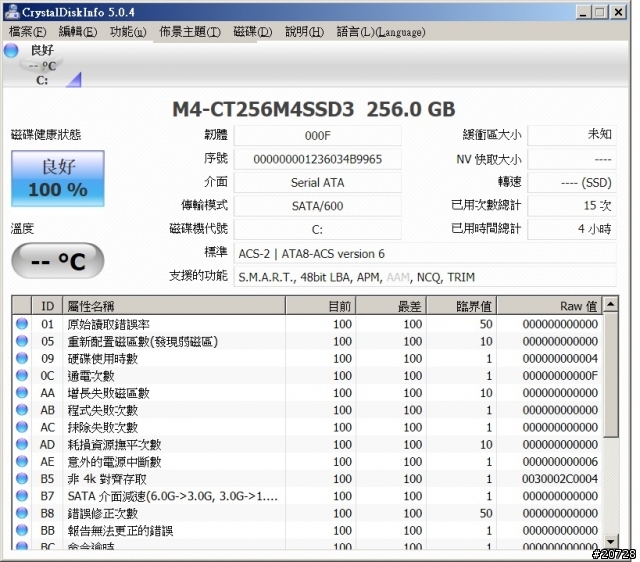Click the 目前 column header
640x562 pixels.
click(321, 306)
